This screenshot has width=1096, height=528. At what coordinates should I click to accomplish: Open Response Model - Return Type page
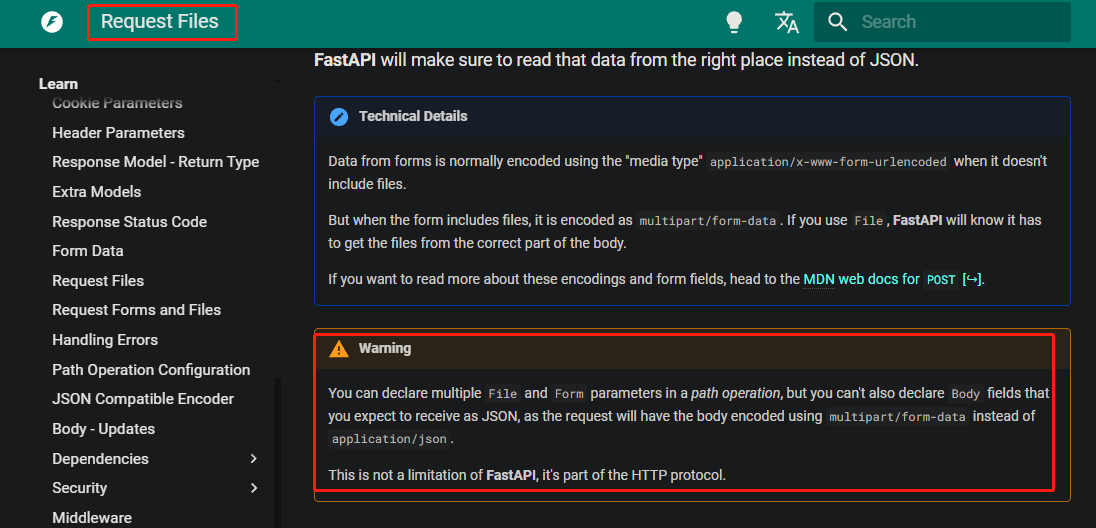[155, 162]
